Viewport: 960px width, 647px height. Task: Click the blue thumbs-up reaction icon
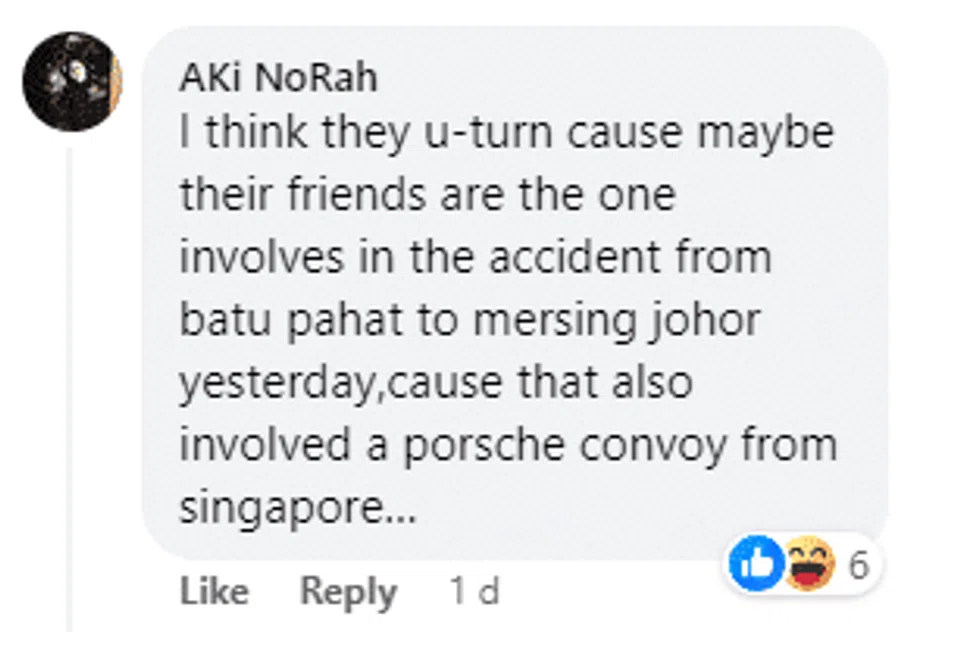(757, 563)
